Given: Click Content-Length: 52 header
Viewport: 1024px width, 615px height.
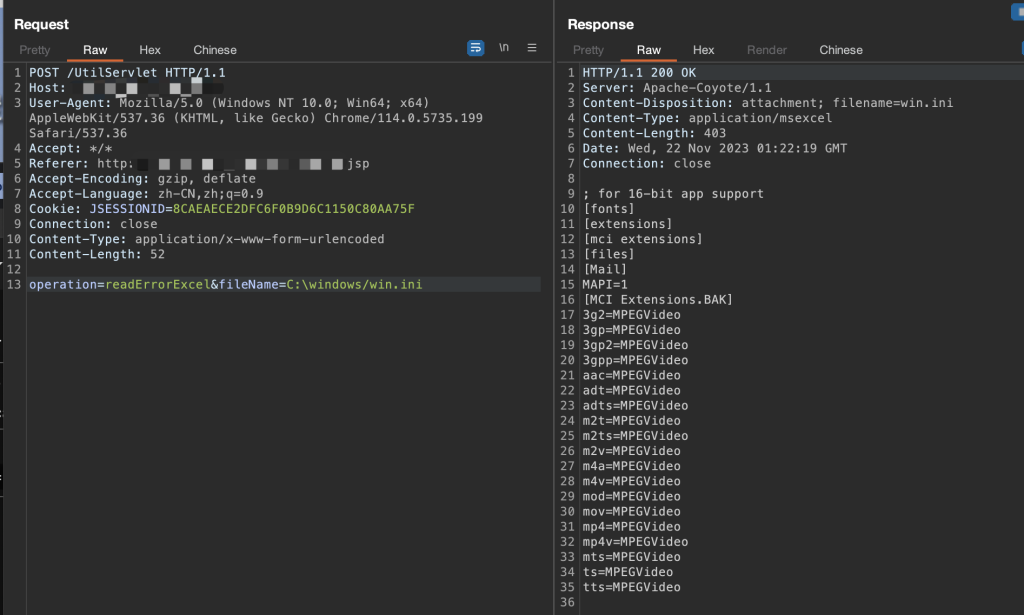Looking at the screenshot, I should pyautogui.click(x=97, y=254).
